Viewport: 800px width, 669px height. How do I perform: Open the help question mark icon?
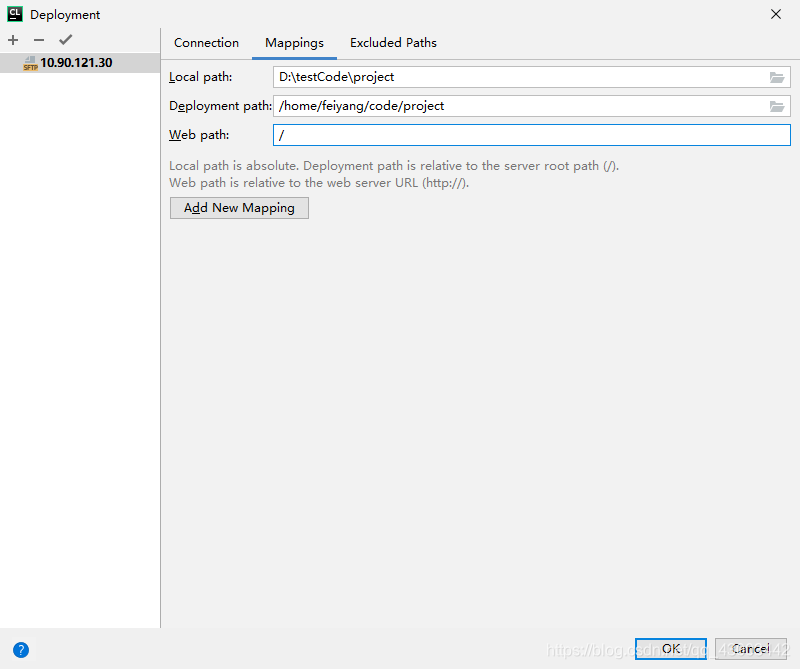coord(21,650)
